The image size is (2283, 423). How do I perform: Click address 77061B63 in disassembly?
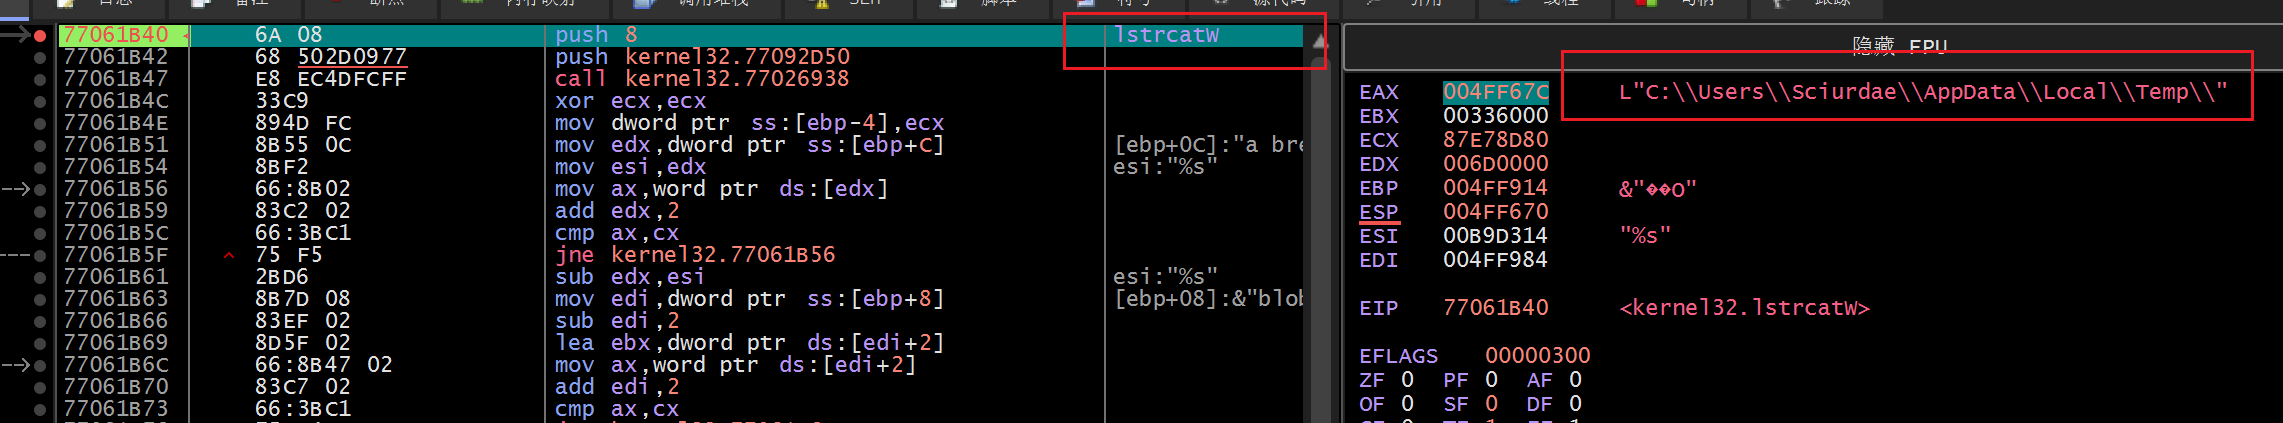pyautogui.click(x=116, y=299)
